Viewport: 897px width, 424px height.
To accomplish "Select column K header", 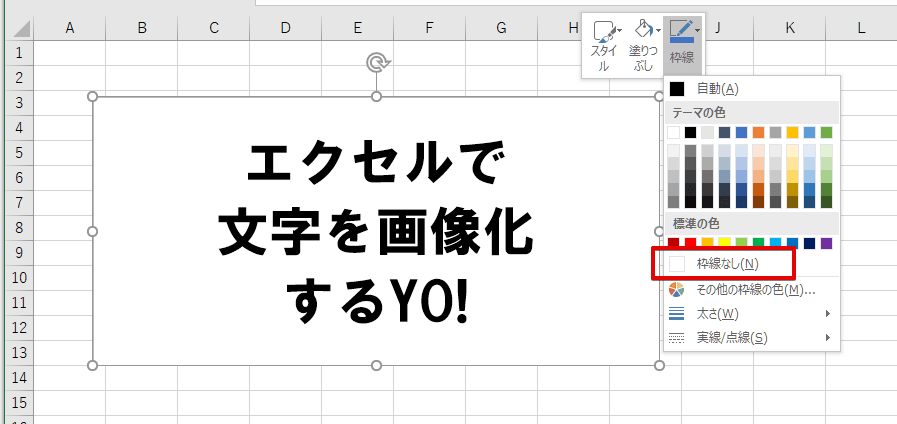I will 789,28.
